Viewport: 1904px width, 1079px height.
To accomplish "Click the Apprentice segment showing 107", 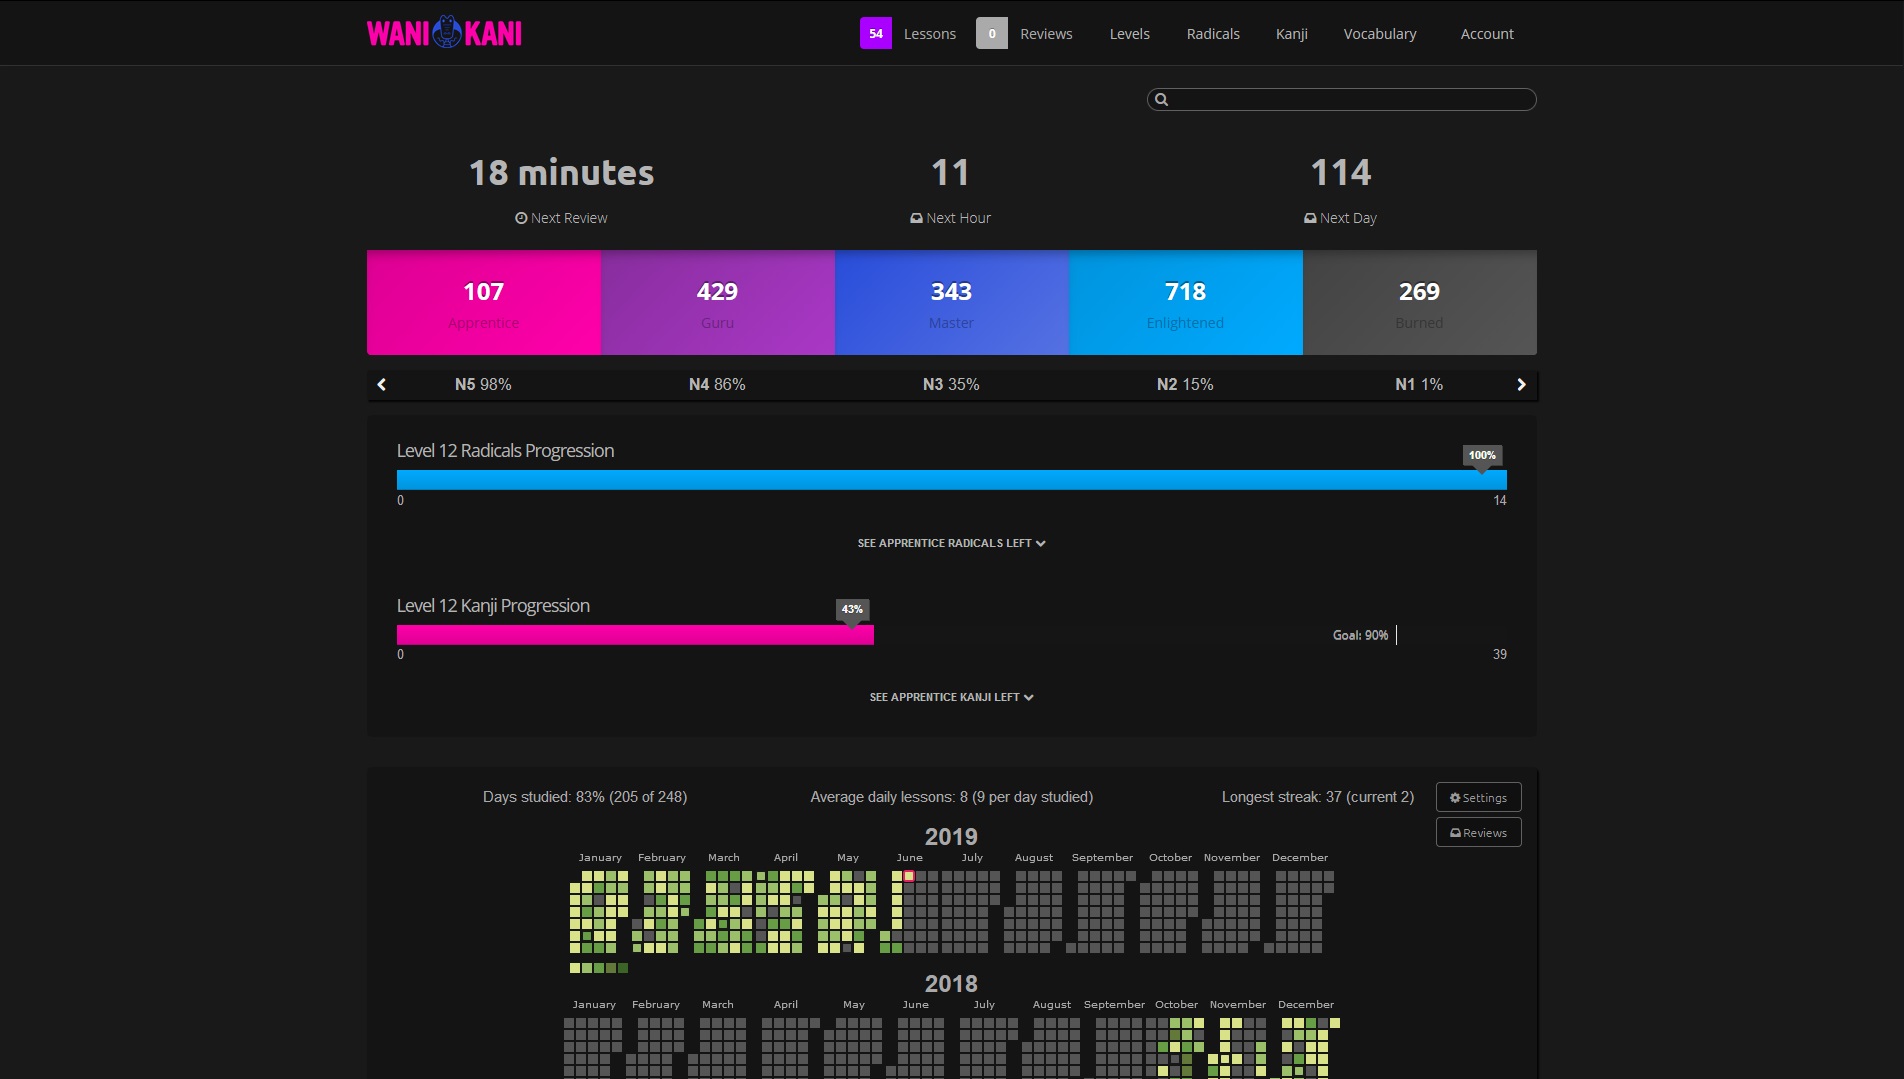I will click(x=483, y=302).
